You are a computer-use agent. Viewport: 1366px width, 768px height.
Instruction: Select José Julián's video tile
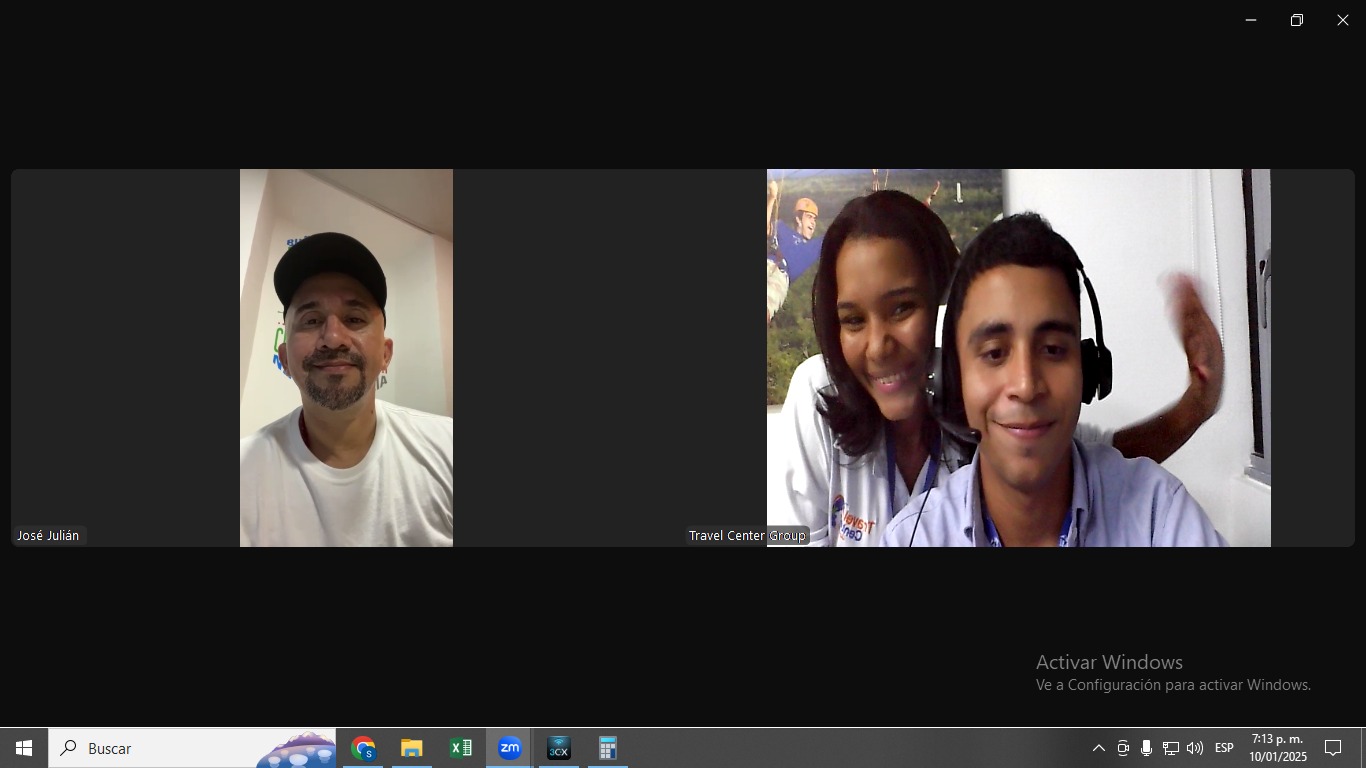click(346, 358)
